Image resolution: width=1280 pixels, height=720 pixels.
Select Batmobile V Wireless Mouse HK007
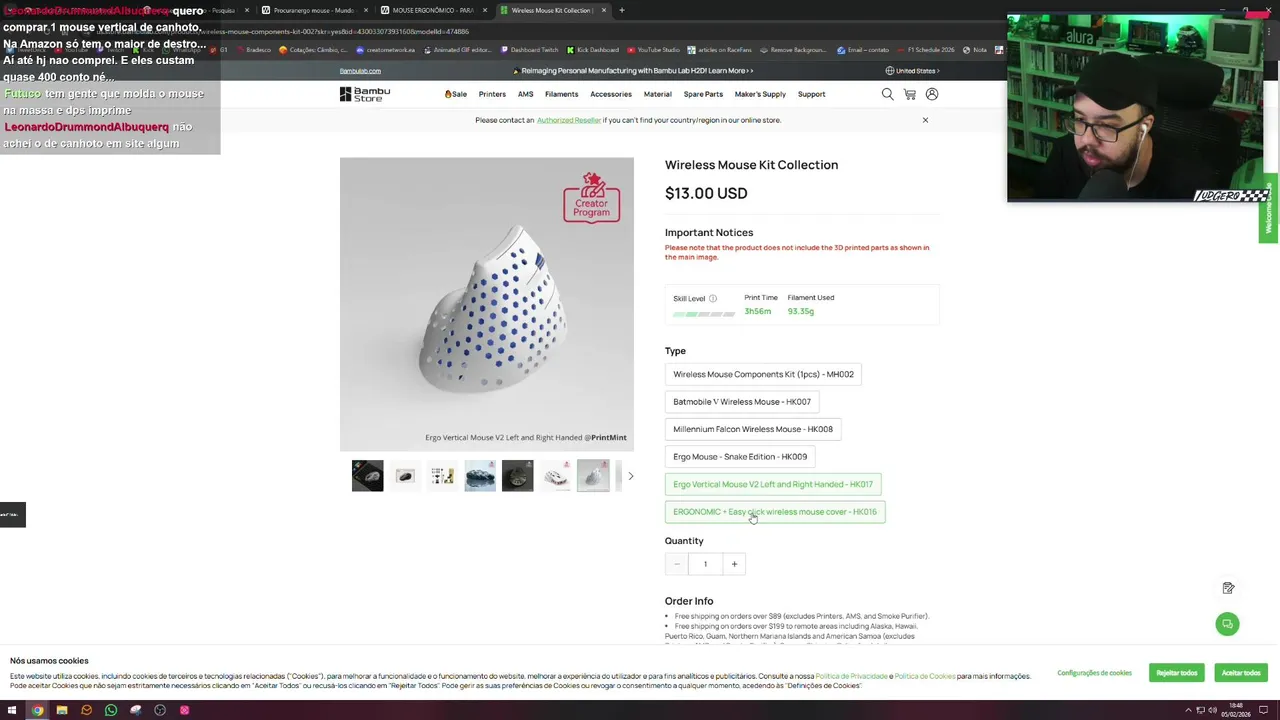click(x=742, y=402)
